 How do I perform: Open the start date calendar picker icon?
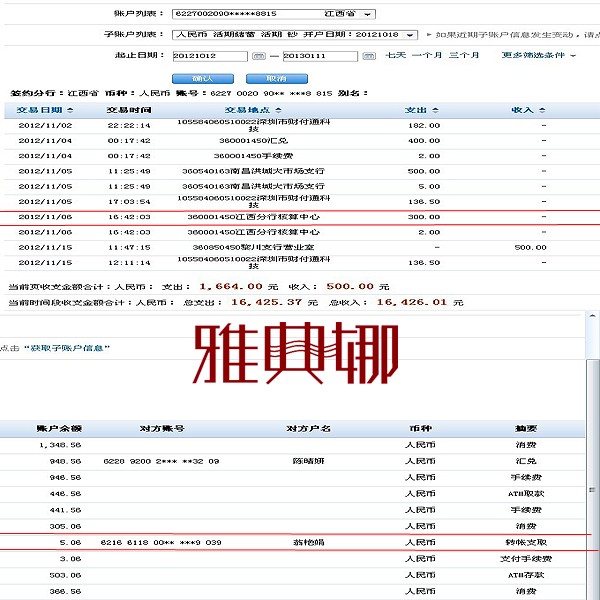pos(259,56)
